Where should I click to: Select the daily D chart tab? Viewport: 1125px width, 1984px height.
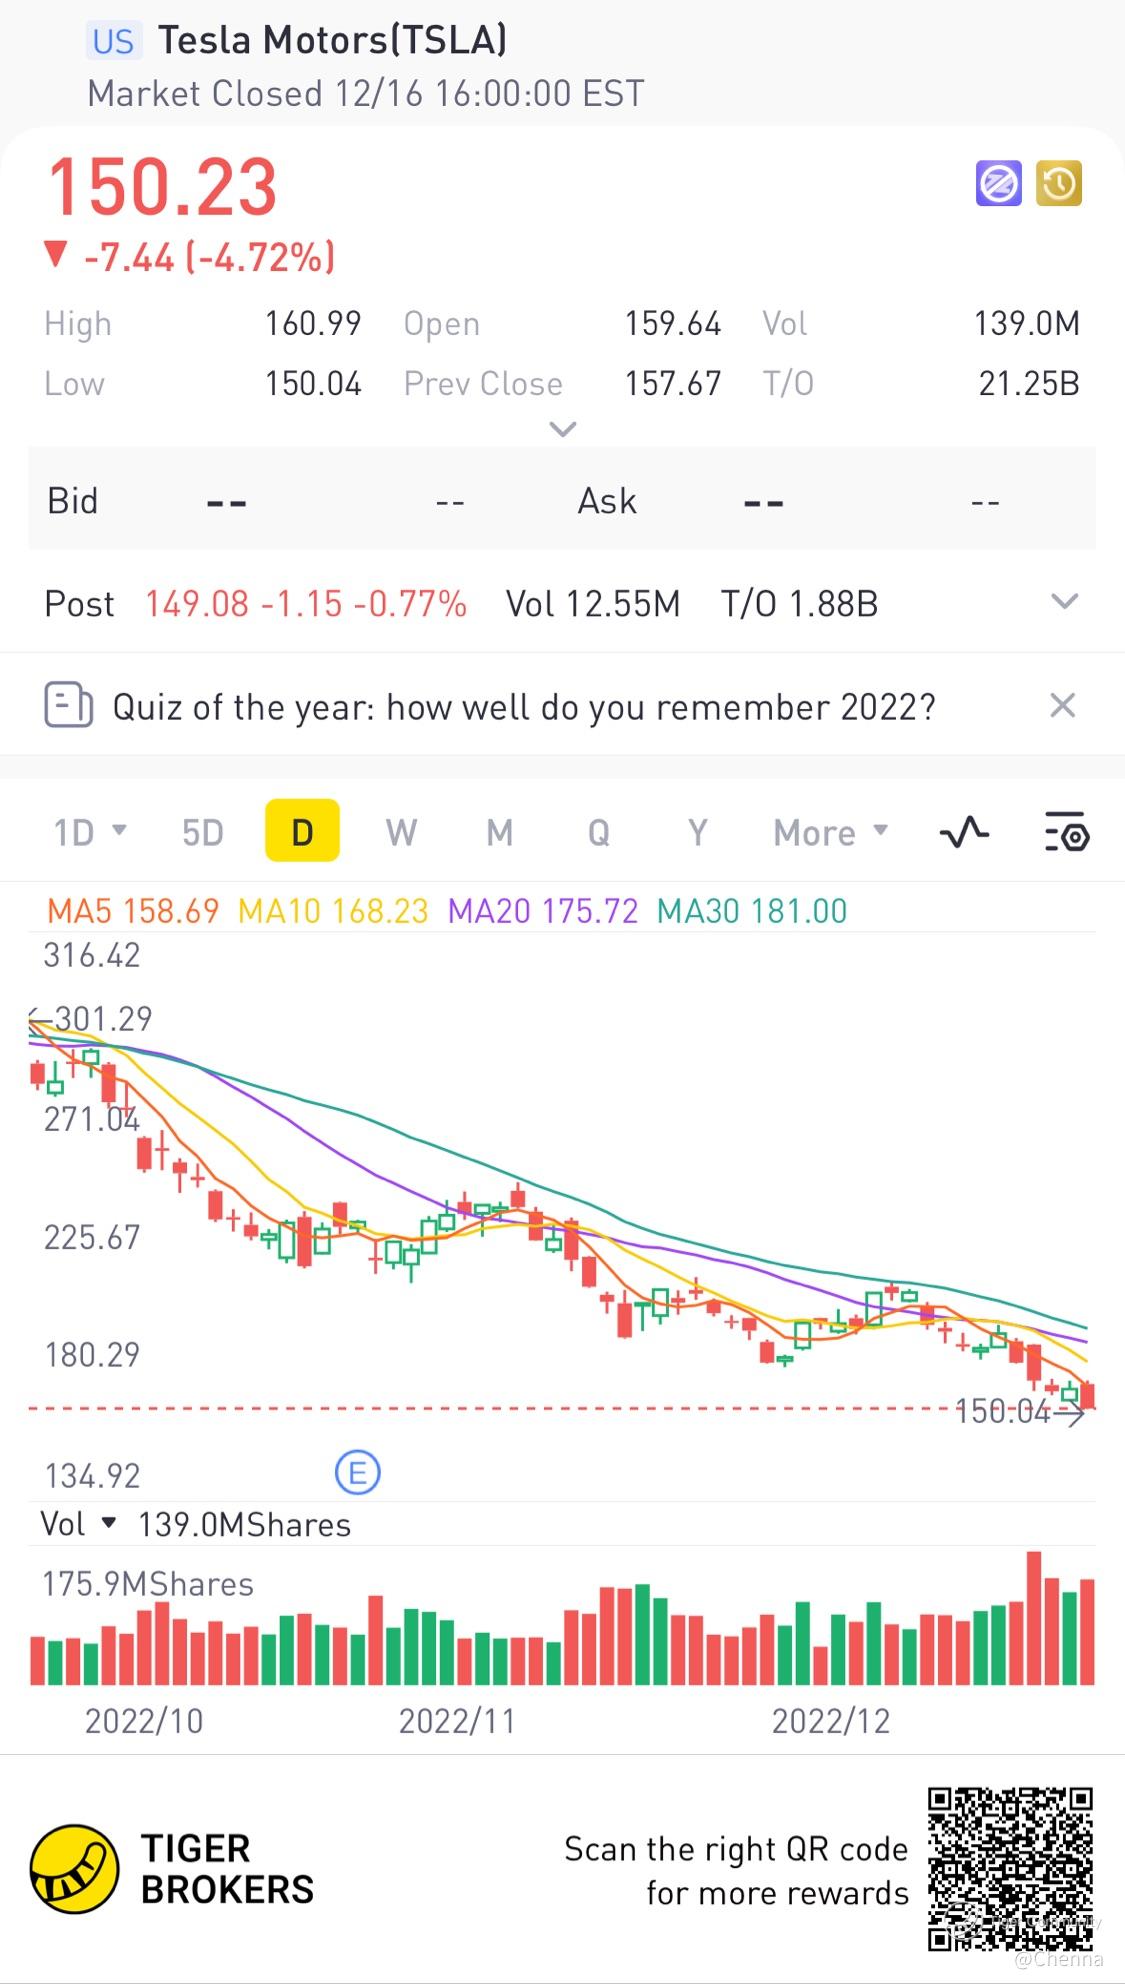point(302,832)
